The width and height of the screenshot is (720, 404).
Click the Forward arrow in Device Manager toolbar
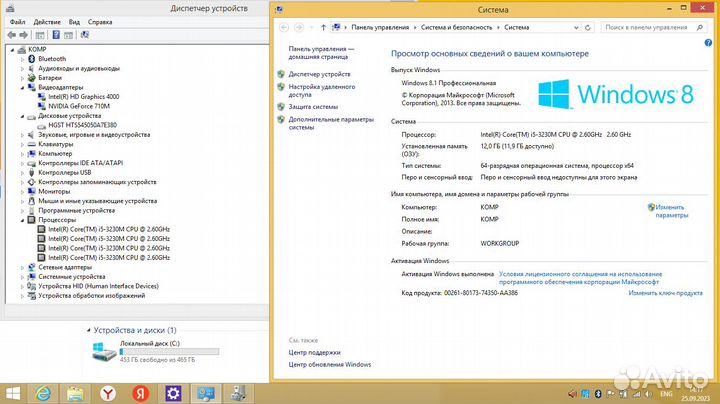click(x=23, y=35)
